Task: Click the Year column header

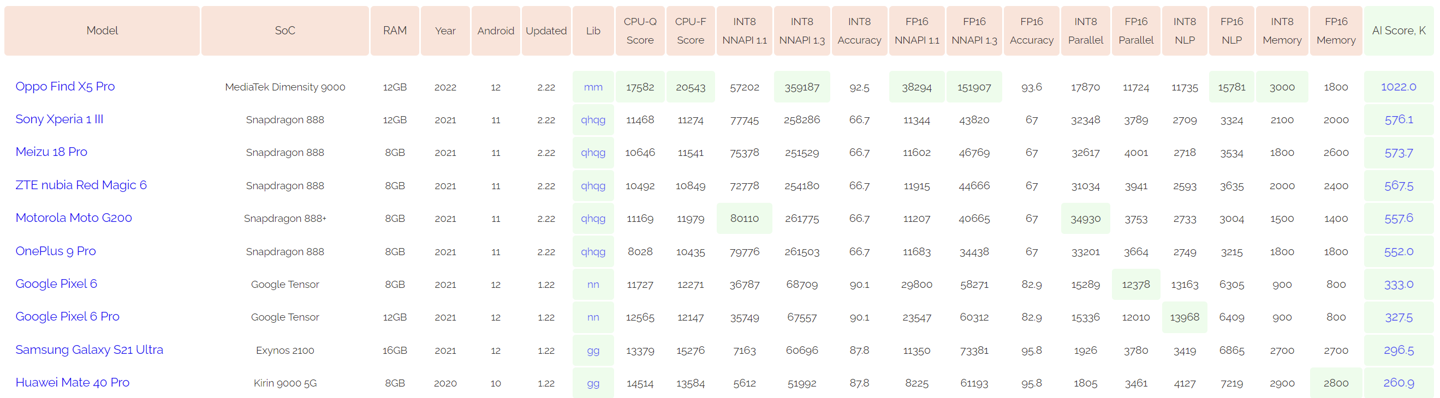Action: coord(446,31)
